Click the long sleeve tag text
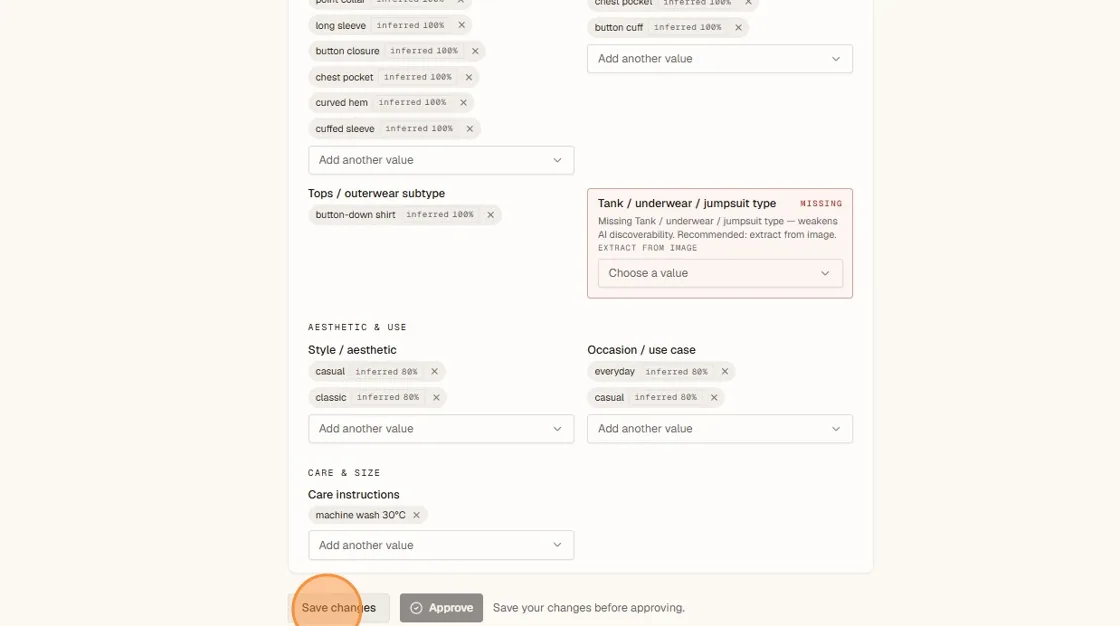Viewport: 1120px width, 626px height. [x=341, y=26]
